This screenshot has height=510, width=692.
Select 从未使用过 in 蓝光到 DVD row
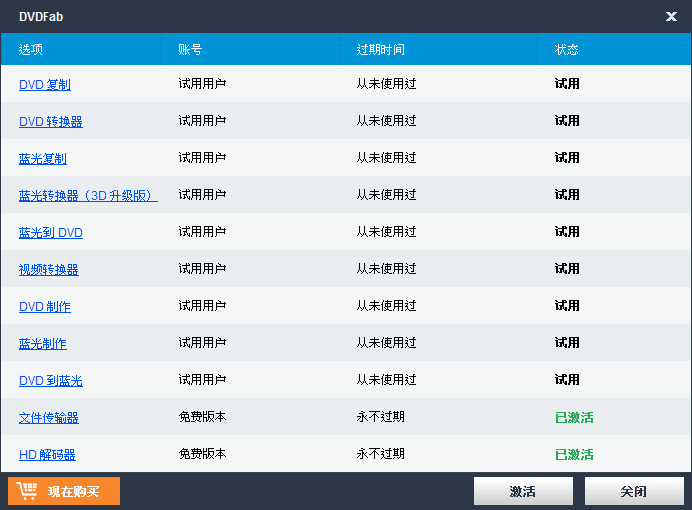tap(386, 232)
